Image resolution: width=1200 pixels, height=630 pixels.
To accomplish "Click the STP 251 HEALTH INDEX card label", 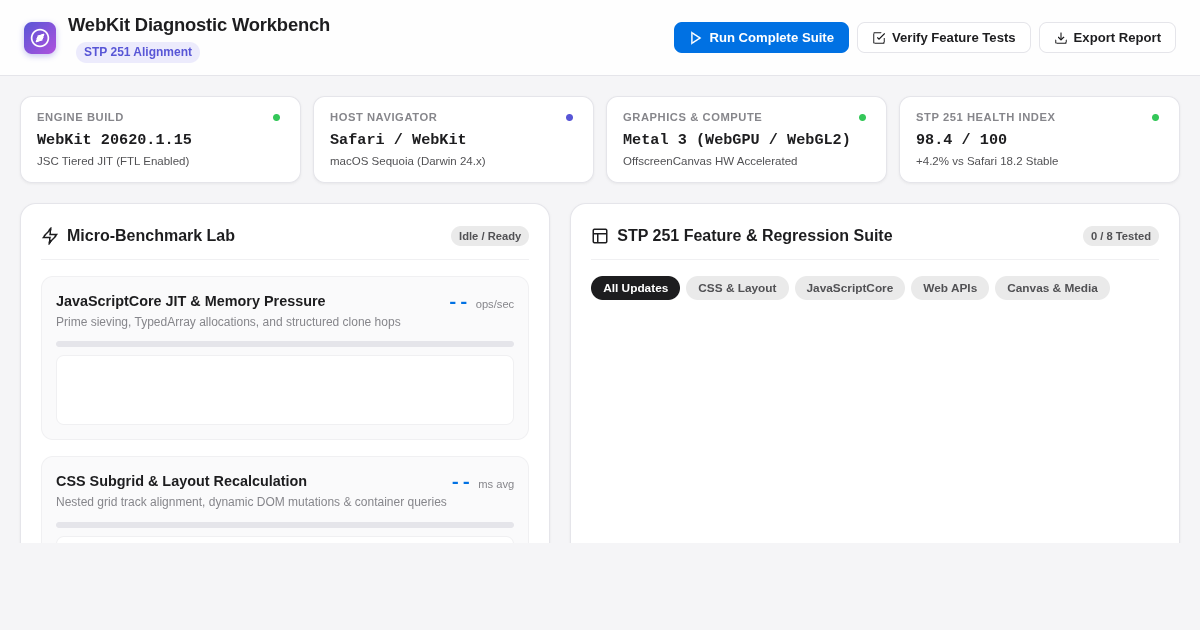I will click(986, 117).
